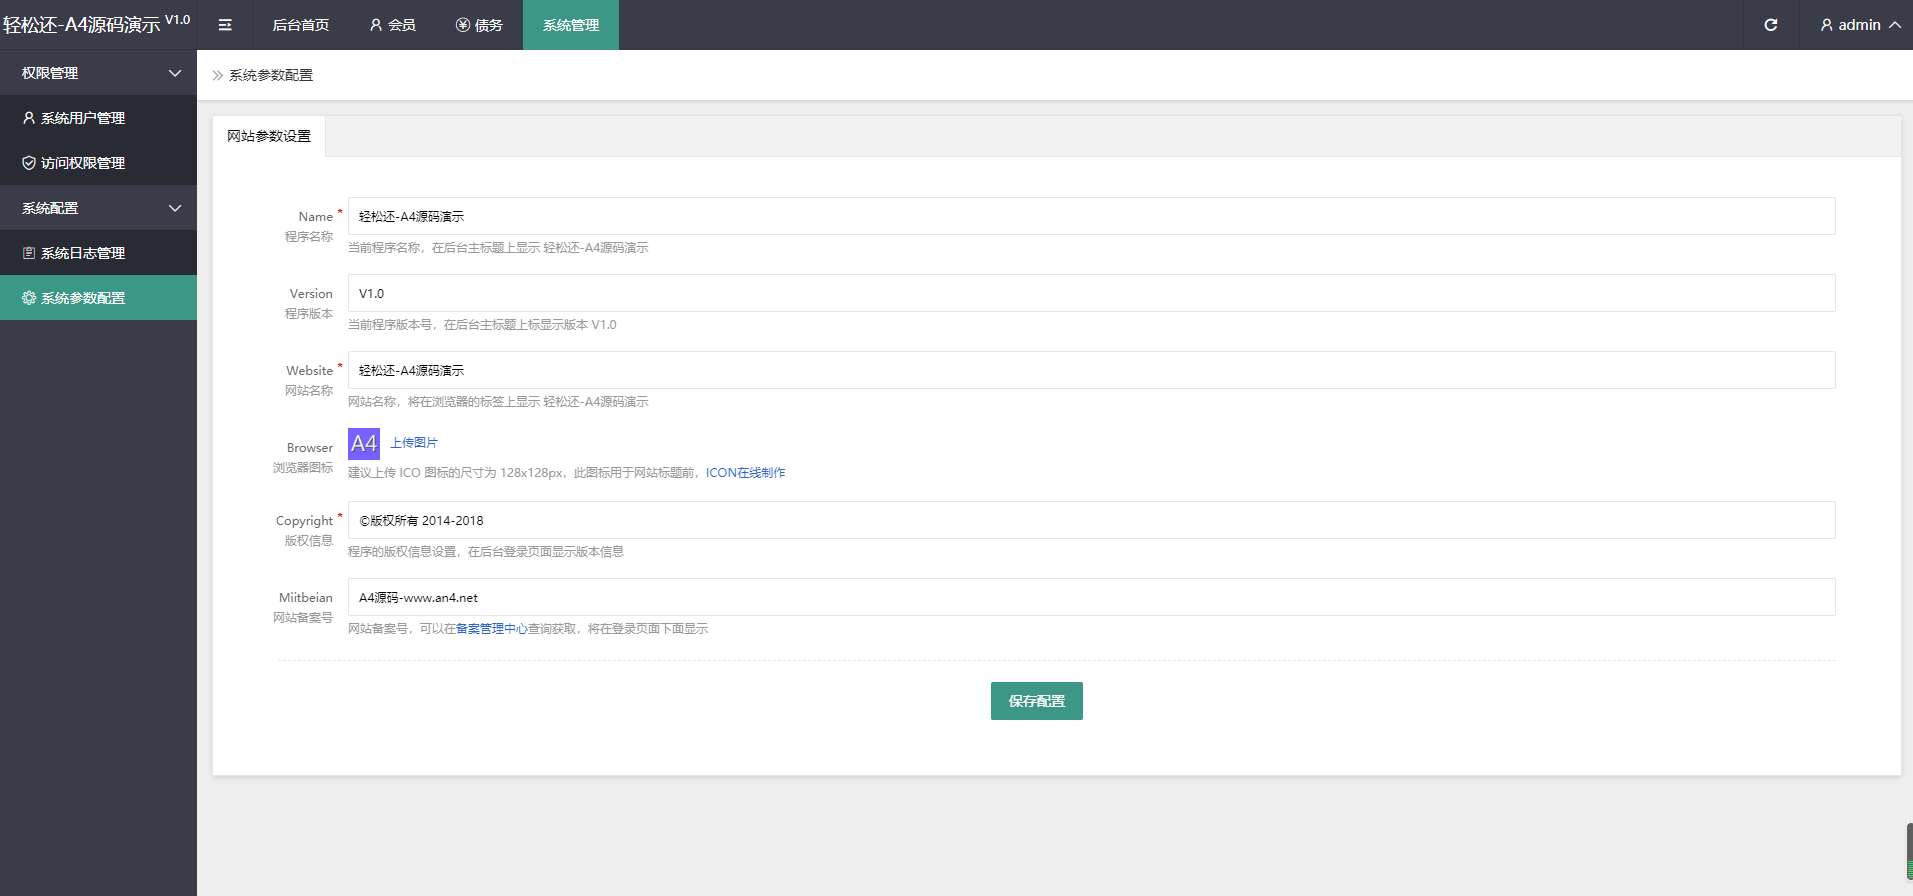
Task: Click the 保存配置 button
Action: pyautogui.click(x=1036, y=701)
